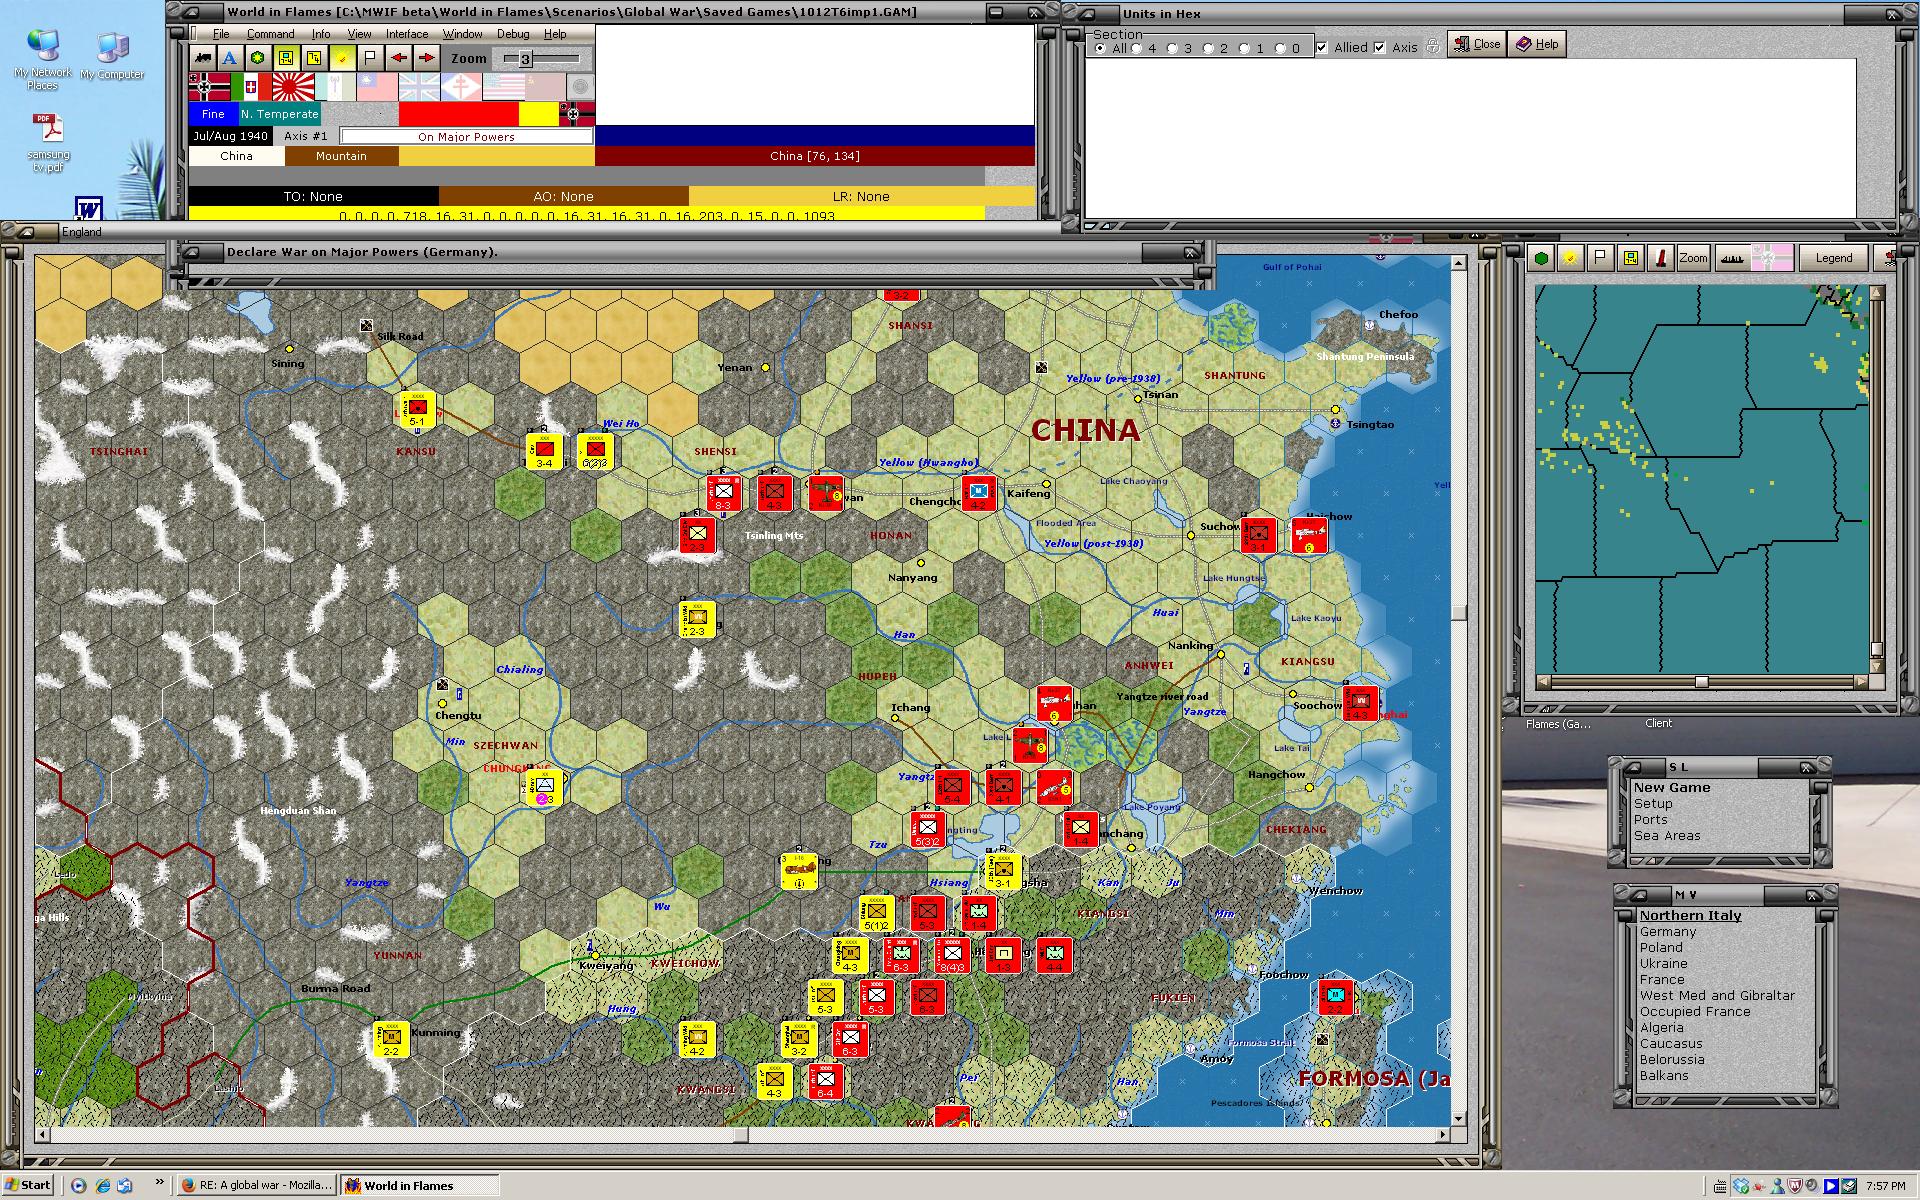The width and height of the screenshot is (1920, 1200).
Task: Select section 4 radio button
Action: (x=1136, y=48)
